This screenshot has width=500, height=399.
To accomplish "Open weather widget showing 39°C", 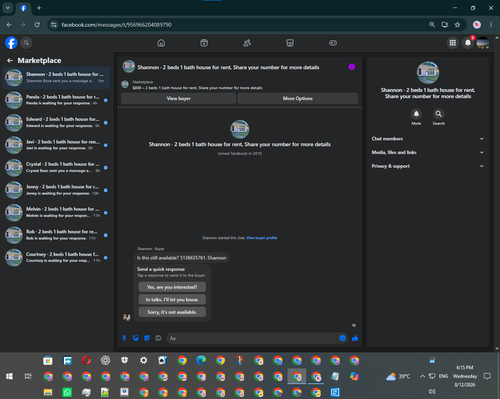I will pos(398,376).
